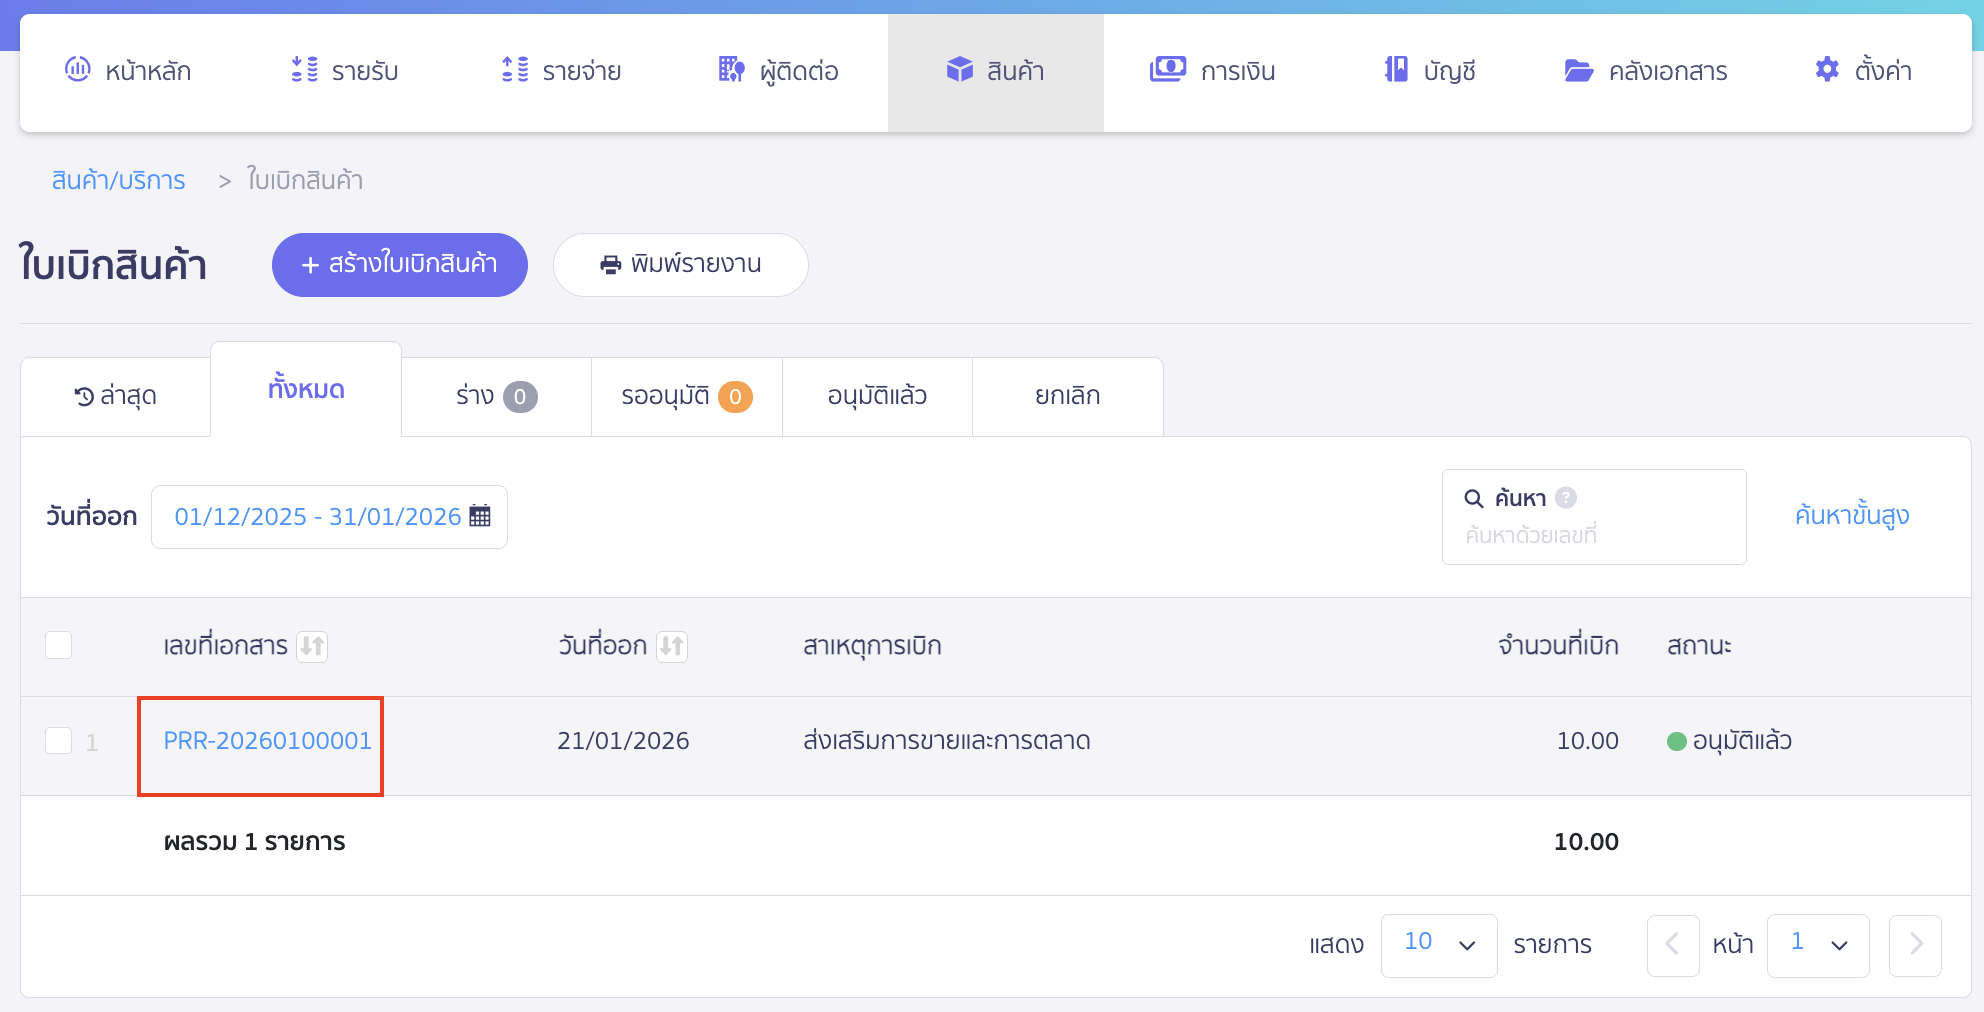Open the คลังเอกสาร (document storage) icon
Image resolution: width=1984 pixels, height=1012 pixels.
[x=1578, y=70]
